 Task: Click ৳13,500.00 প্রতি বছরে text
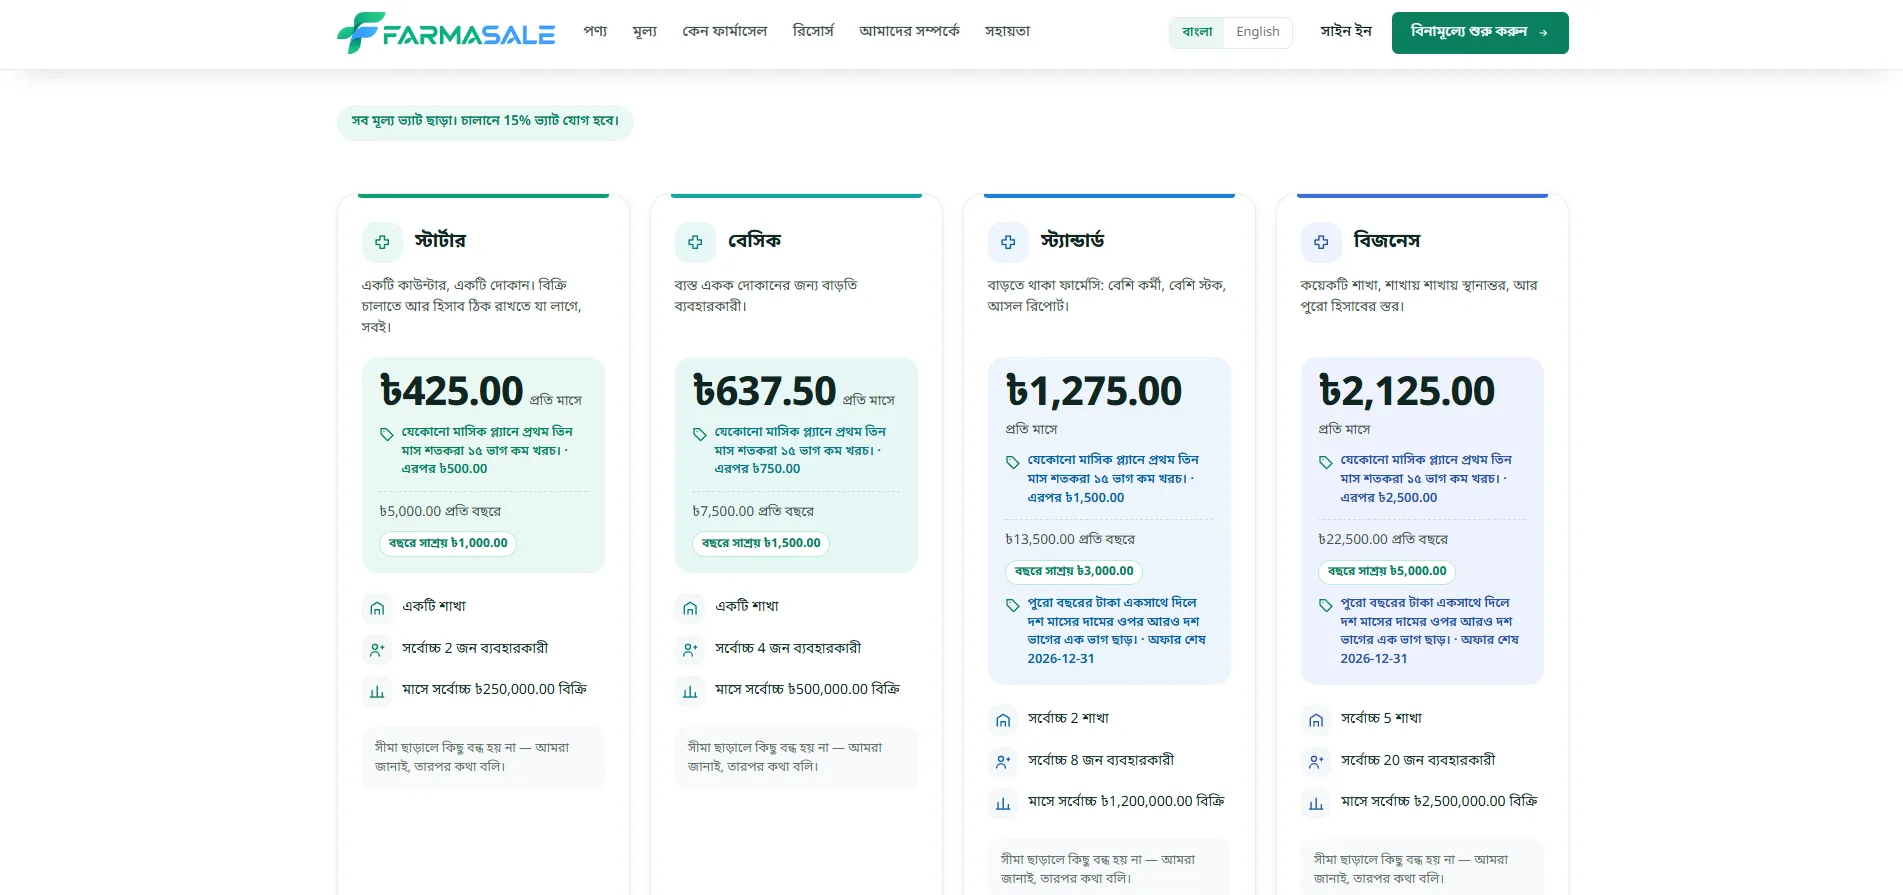1070,539
